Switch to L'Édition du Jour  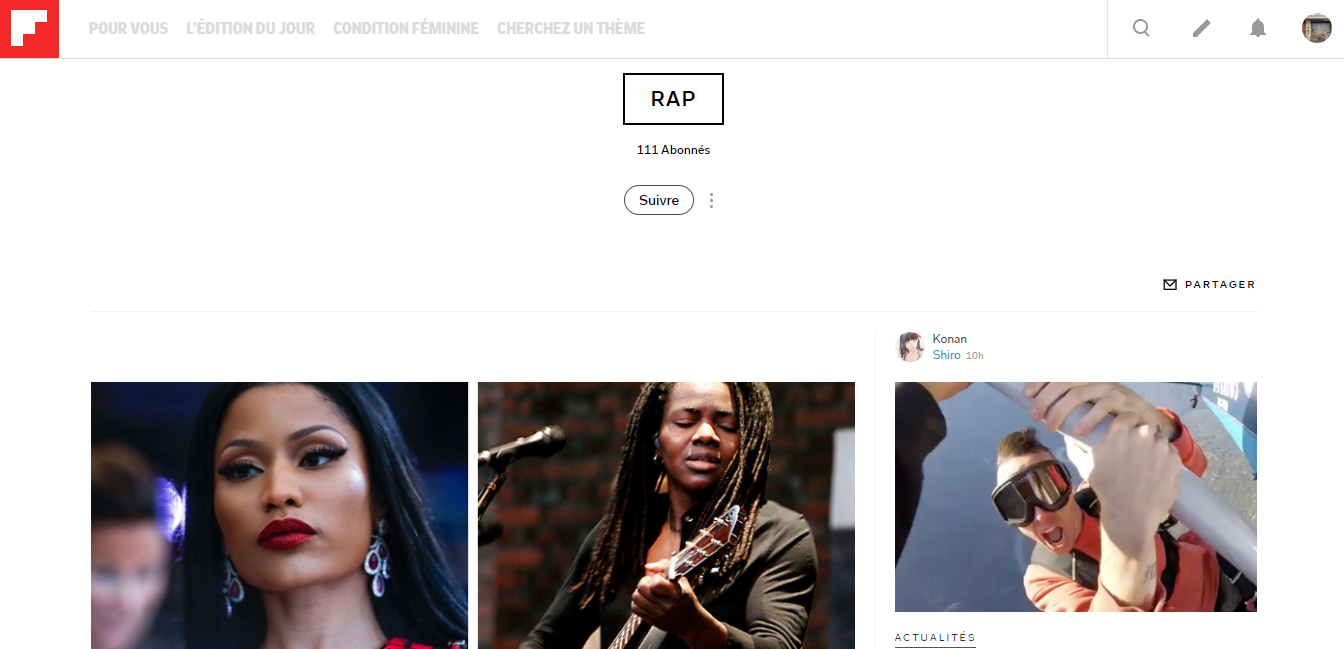point(250,29)
